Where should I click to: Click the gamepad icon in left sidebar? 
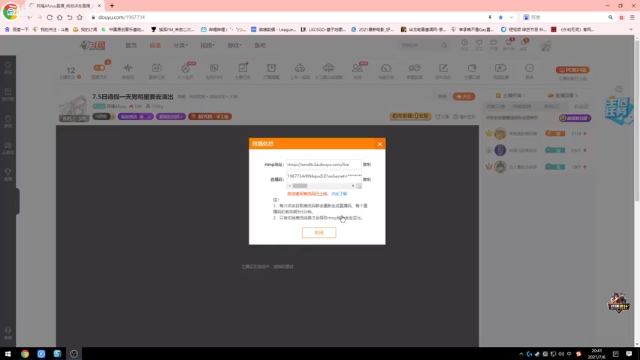[x=8, y=145]
